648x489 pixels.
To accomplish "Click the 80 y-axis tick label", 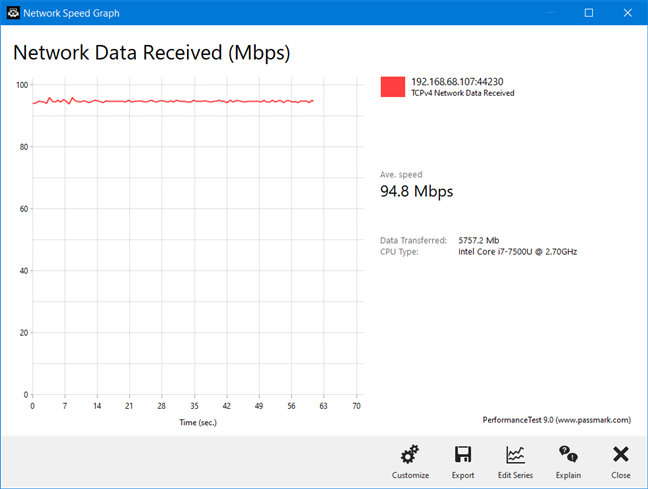I will (24, 147).
